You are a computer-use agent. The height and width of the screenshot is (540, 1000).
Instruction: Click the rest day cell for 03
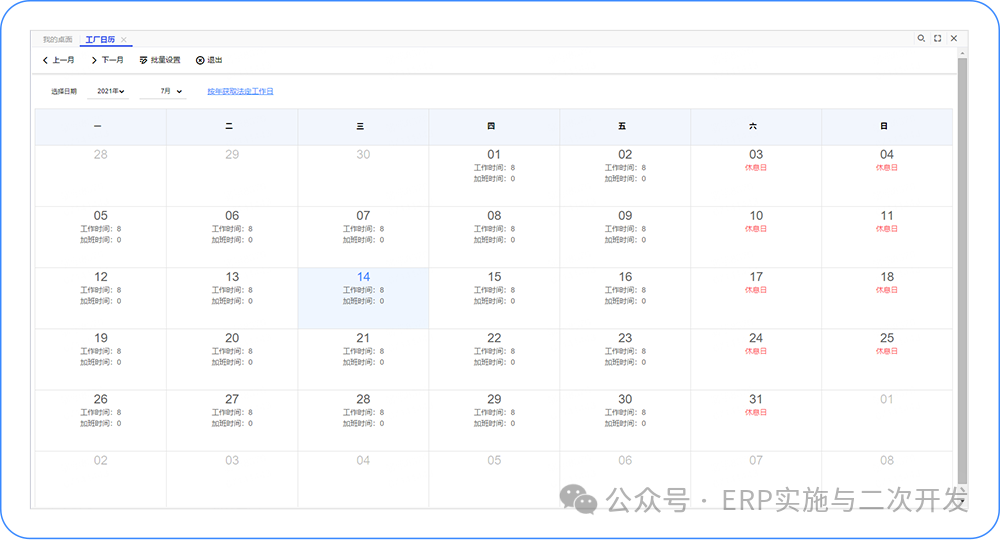click(x=756, y=175)
